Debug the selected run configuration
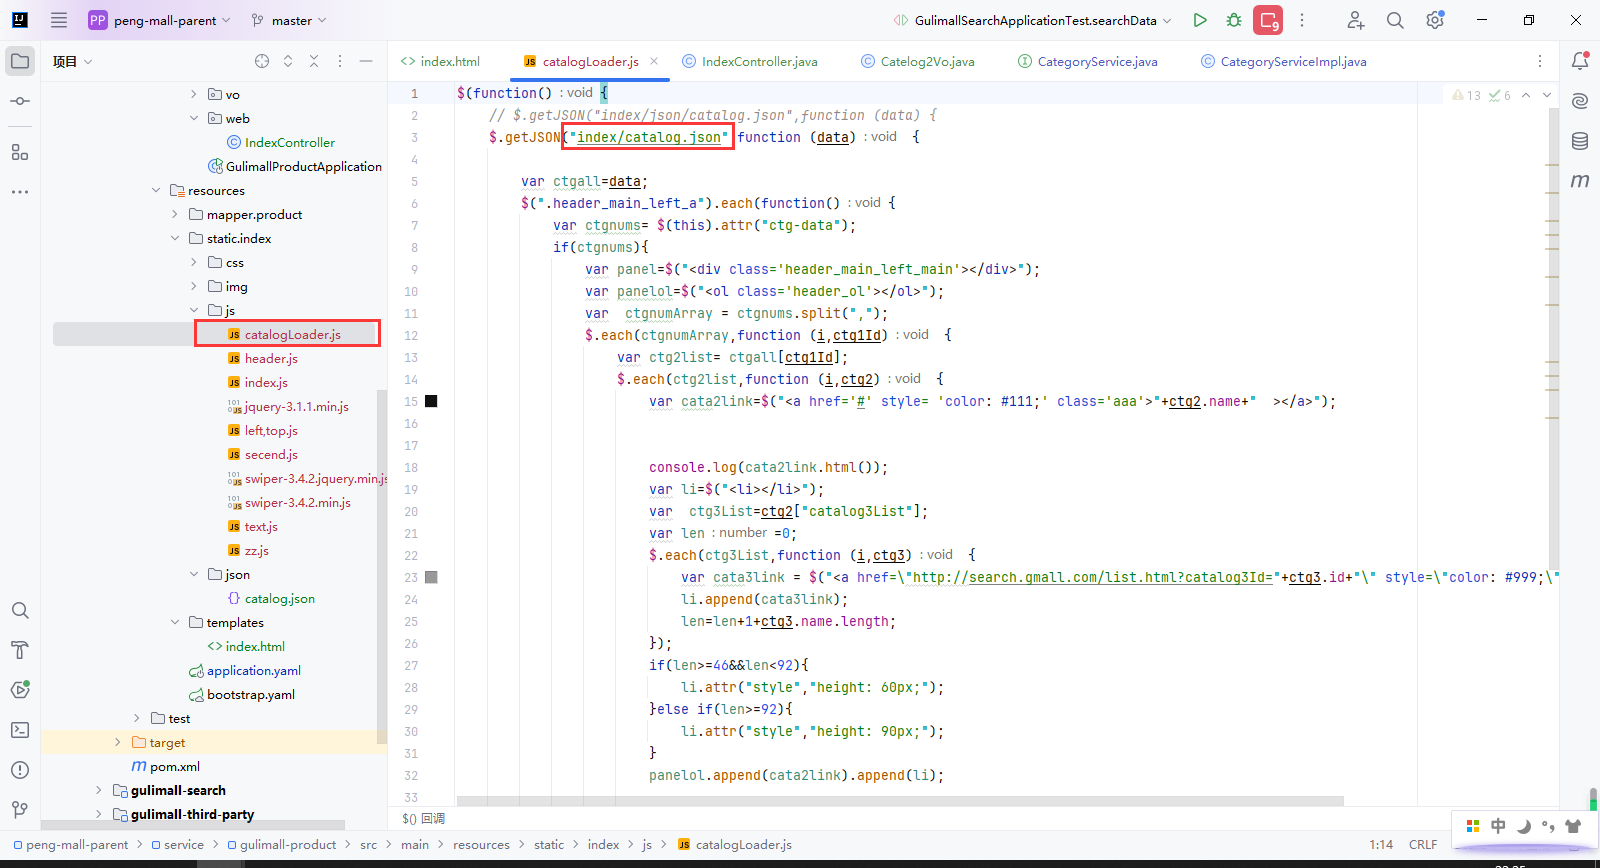The width and height of the screenshot is (1600, 868). (x=1234, y=20)
